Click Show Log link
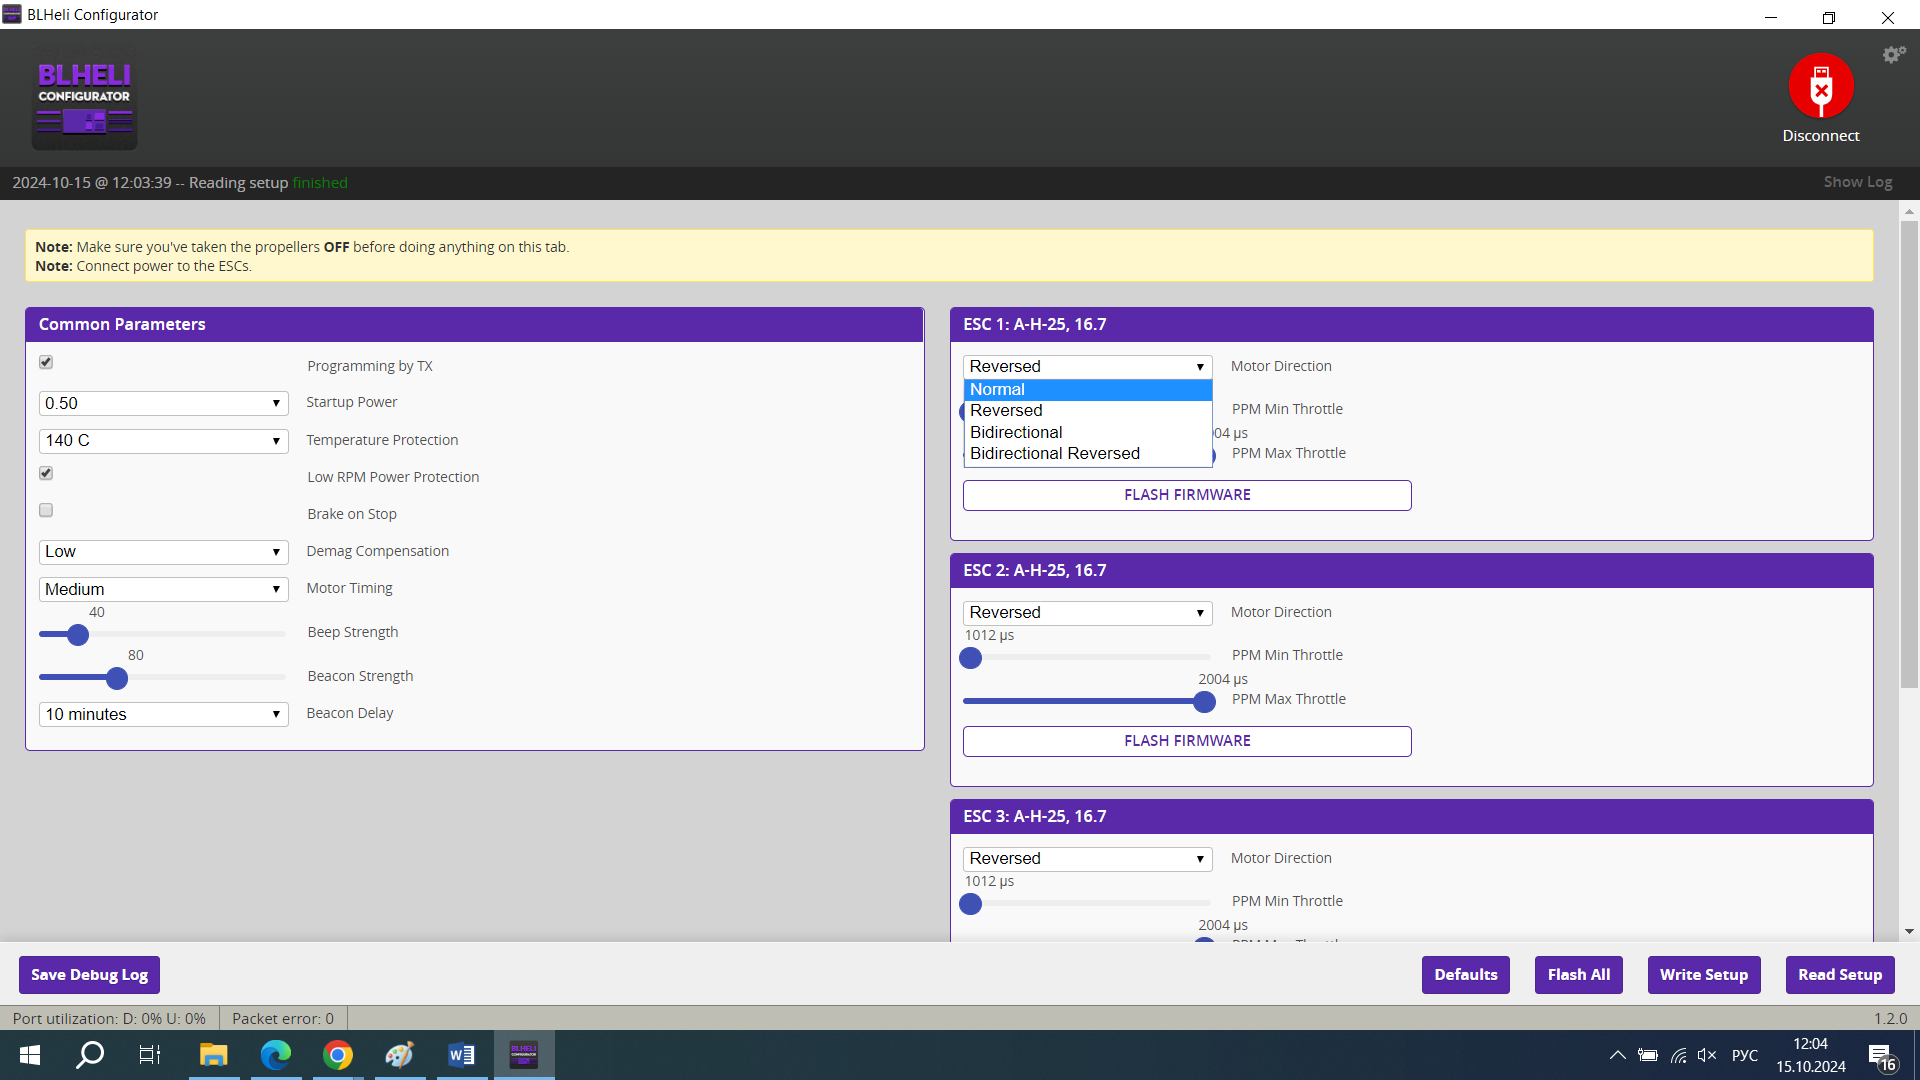1920x1080 pixels. click(x=1857, y=182)
